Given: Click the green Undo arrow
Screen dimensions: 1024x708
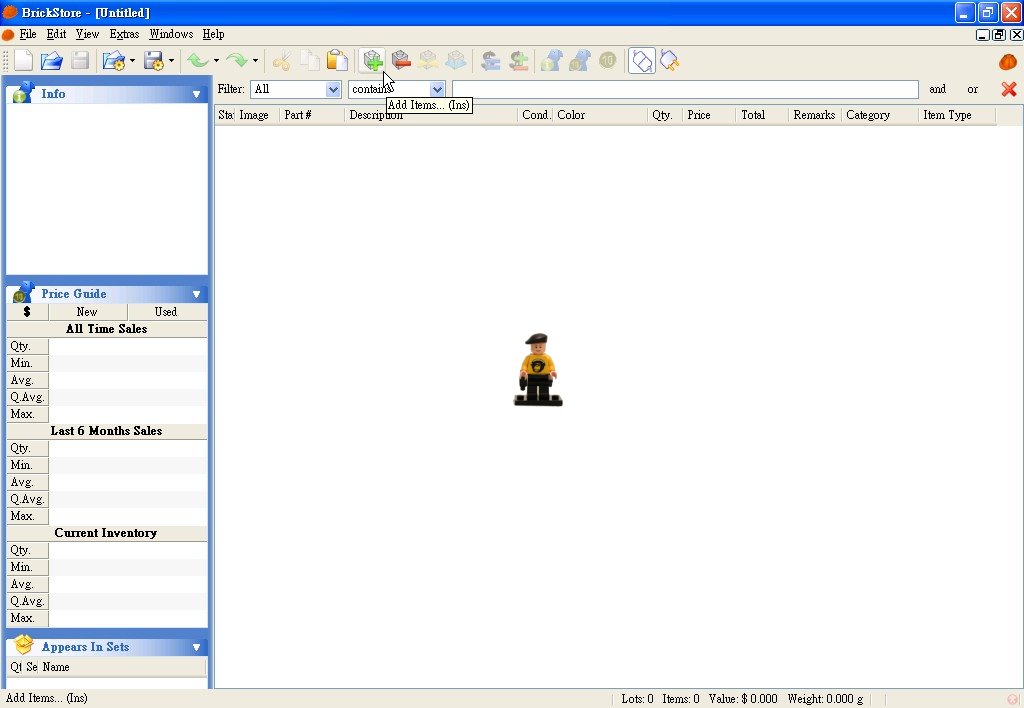Looking at the screenshot, I should 197,61.
